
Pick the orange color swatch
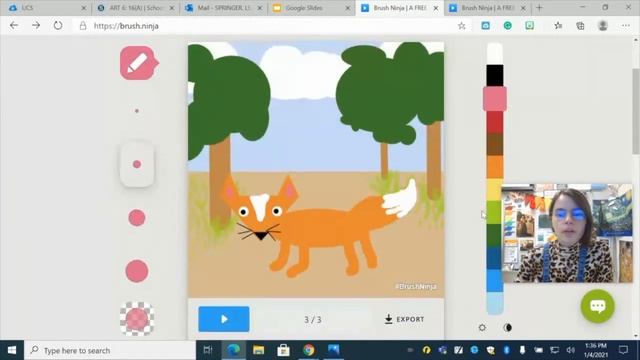[x=495, y=167]
